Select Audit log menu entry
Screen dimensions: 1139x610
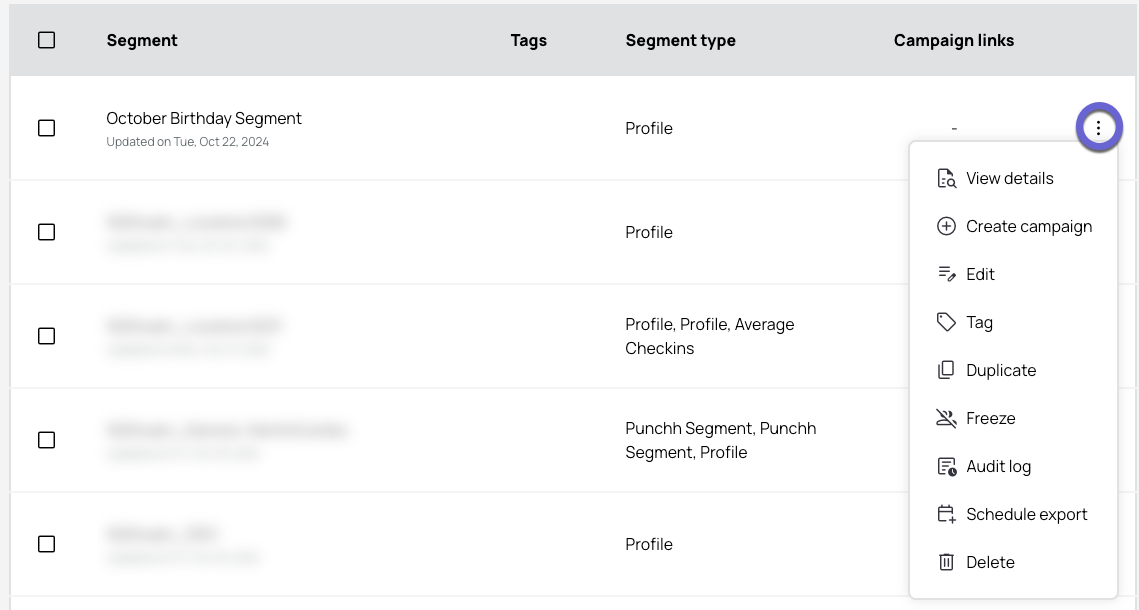click(x=1013, y=466)
